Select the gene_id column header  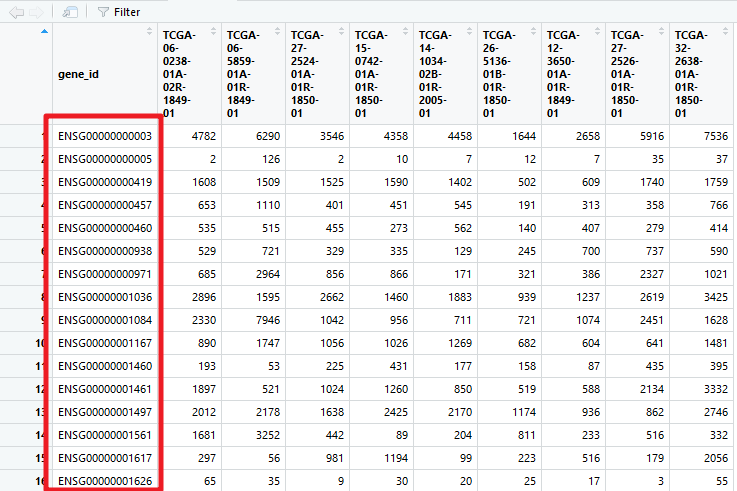[x=78, y=74]
